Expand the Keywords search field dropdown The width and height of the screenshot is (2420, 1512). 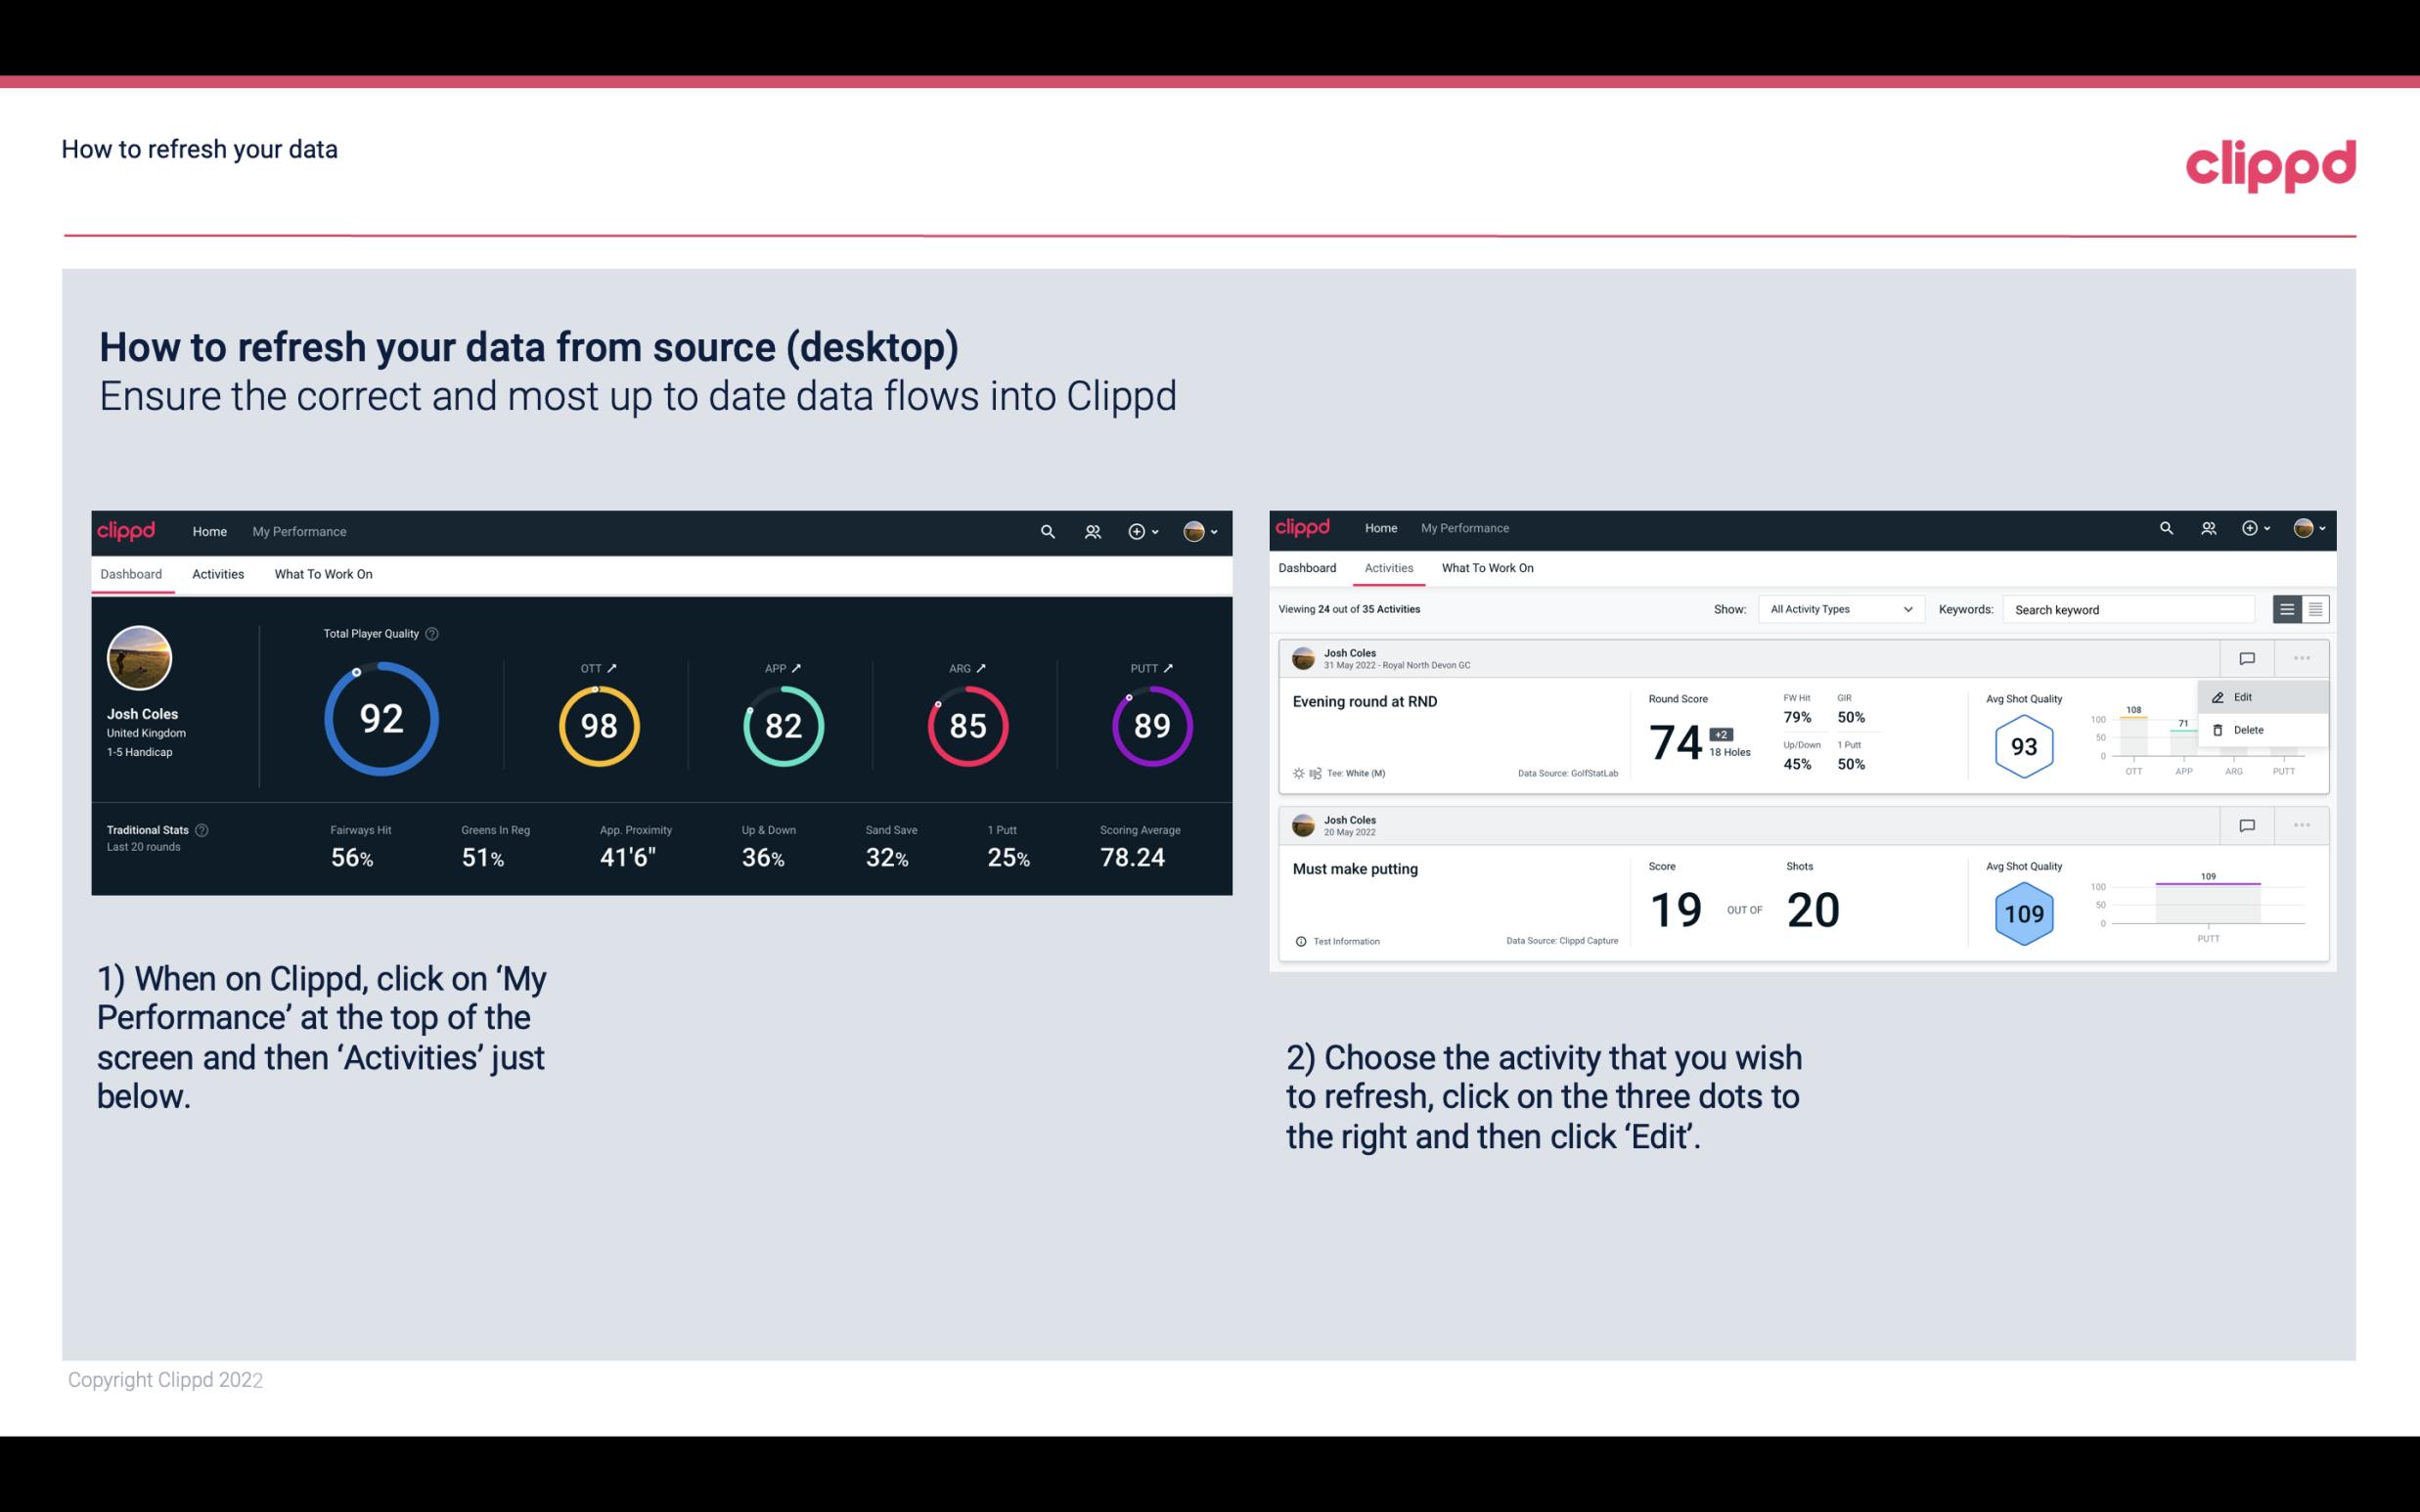coord(2134,609)
